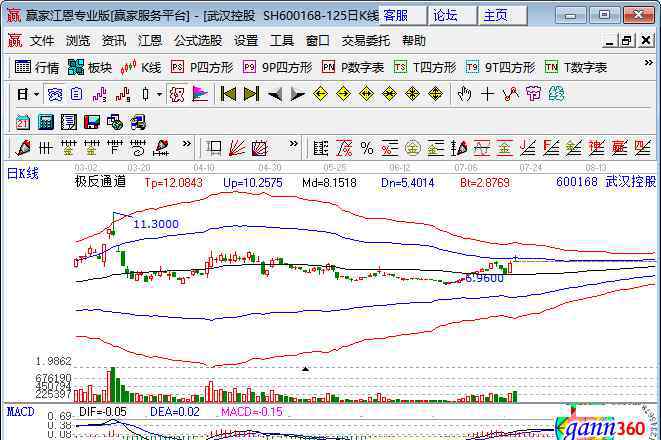The height and width of the screenshot is (440, 661).
Task: Expand the overflow chevron after the hatched square icon
Action: pyautogui.click(x=293, y=144)
